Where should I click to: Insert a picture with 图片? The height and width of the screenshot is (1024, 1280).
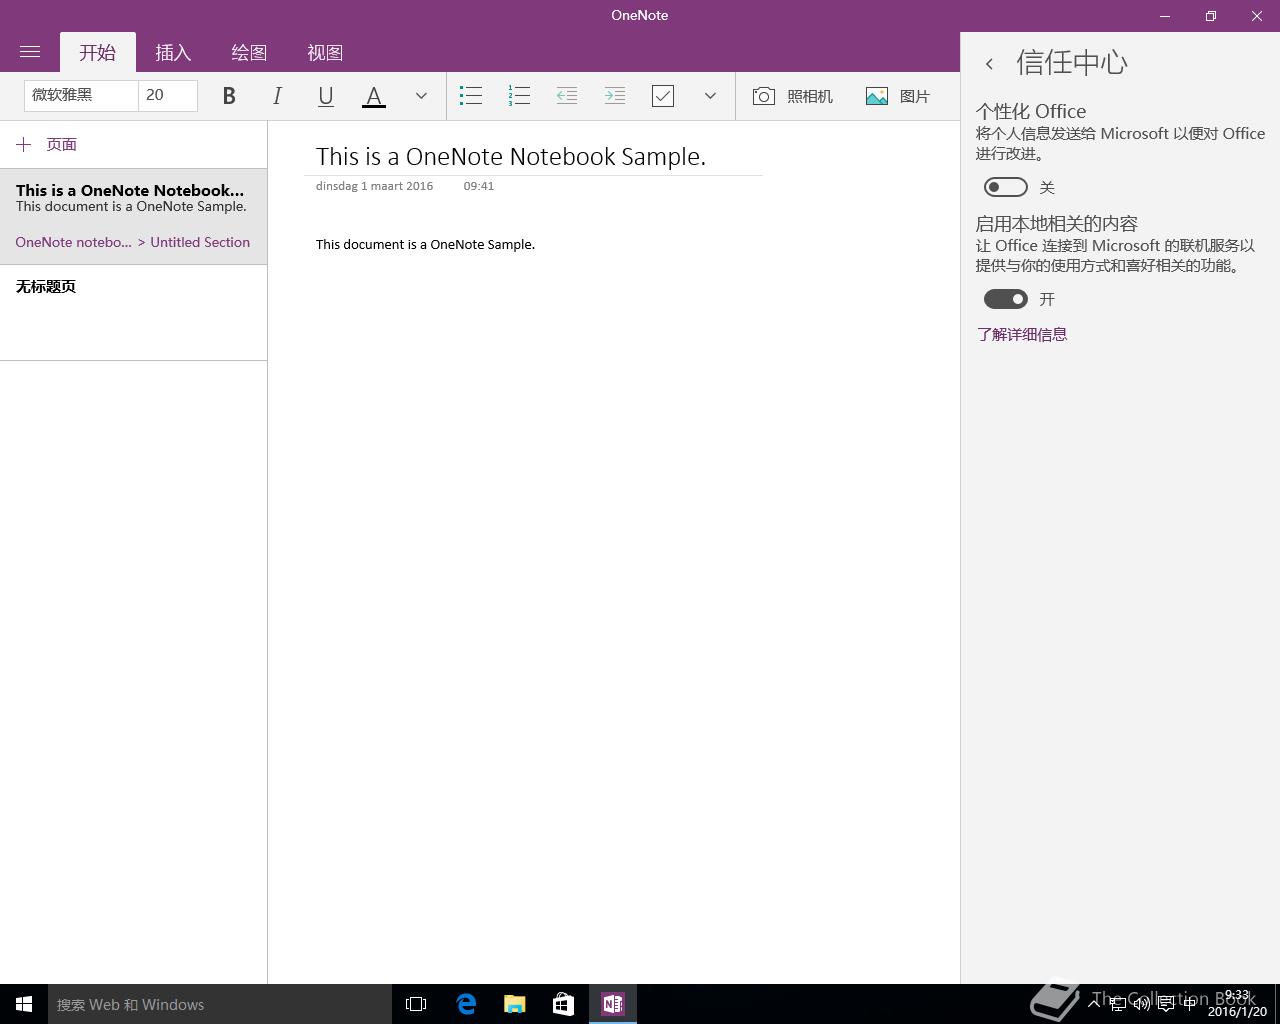point(898,96)
